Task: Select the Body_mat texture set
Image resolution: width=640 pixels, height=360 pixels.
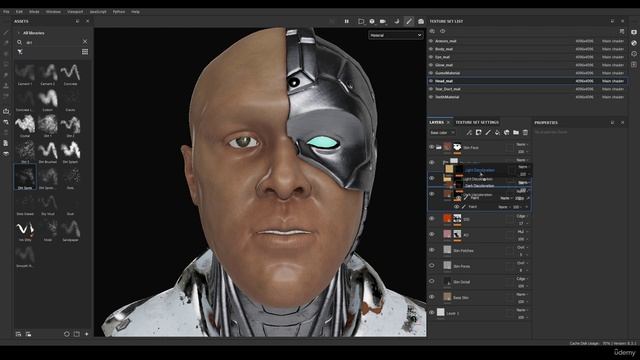Action: 527,49
